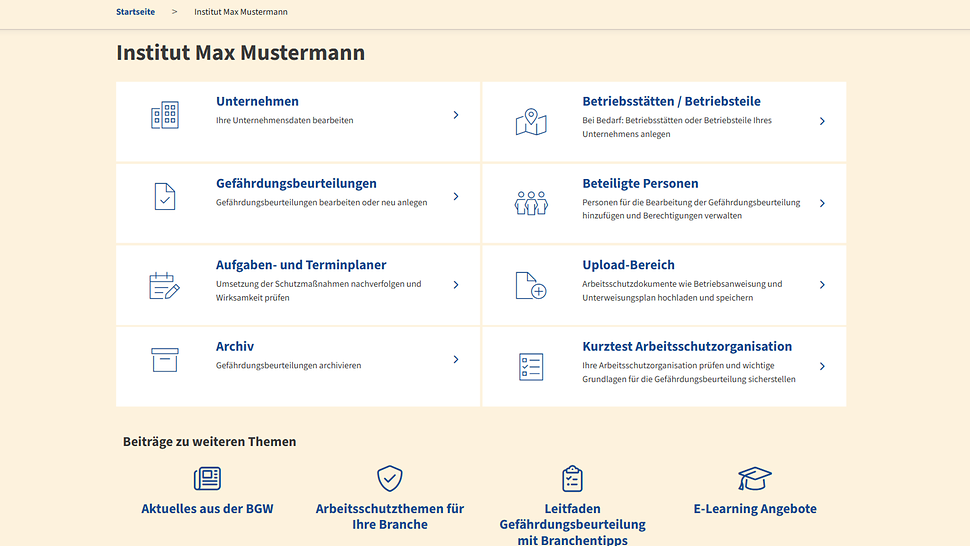Open the Betriebsstätten / Betriebsteile heading
The width and height of the screenshot is (970, 546).
pyautogui.click(x=671, y=101)
